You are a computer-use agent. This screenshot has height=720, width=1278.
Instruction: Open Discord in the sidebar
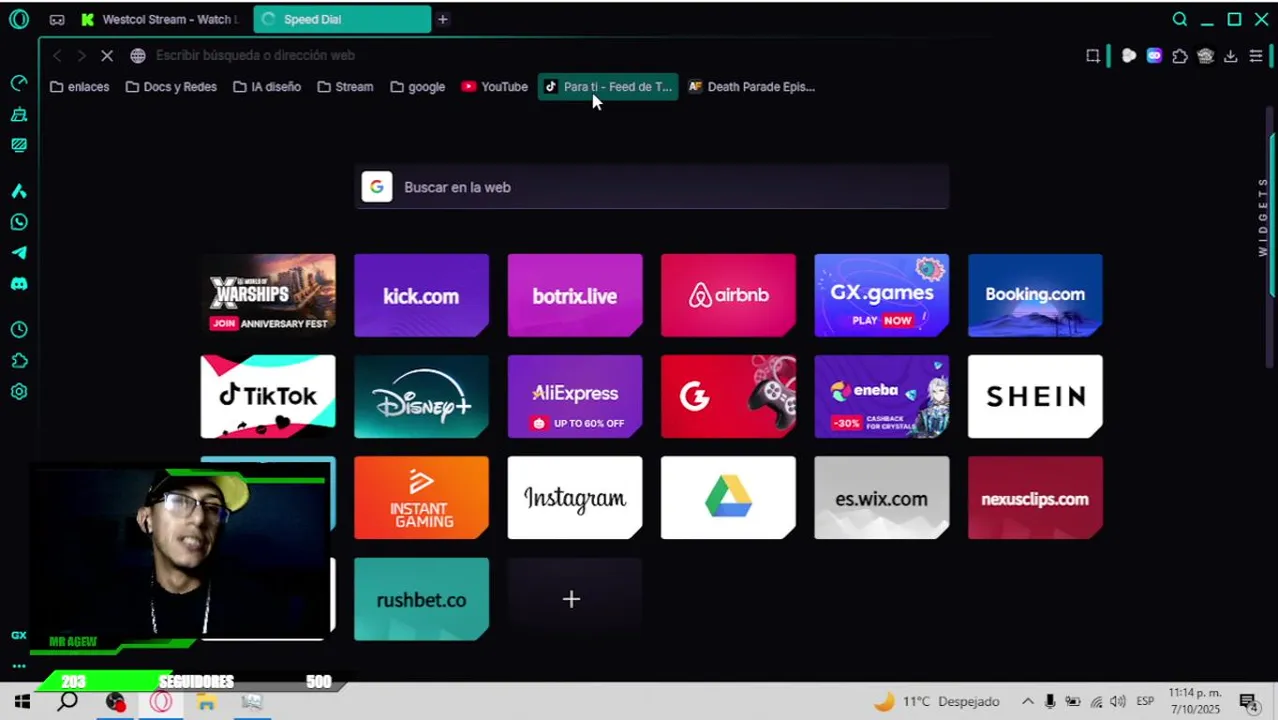[18, 284]
